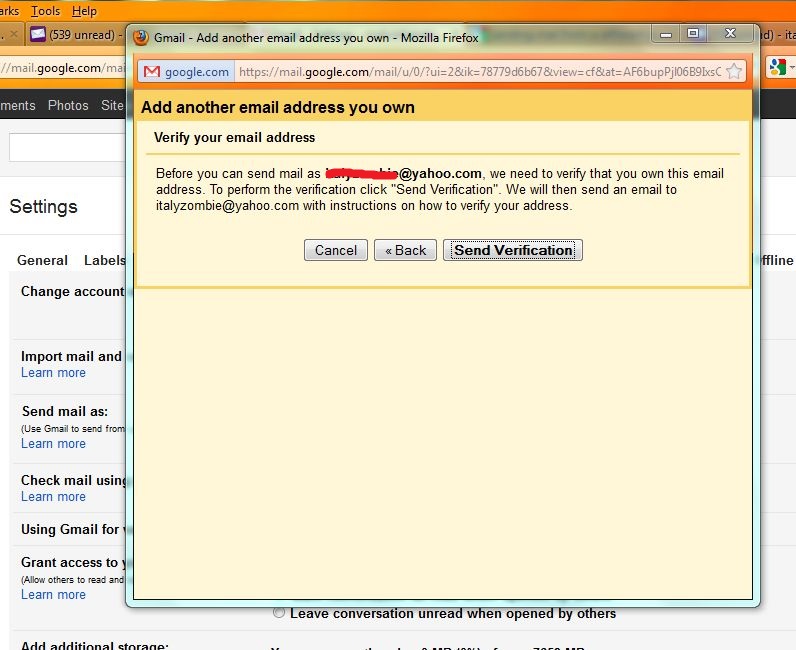This screenshot has width=796, height=650.
Task: Click the main window mail.google.com address bar
Action: coord(62,68)
